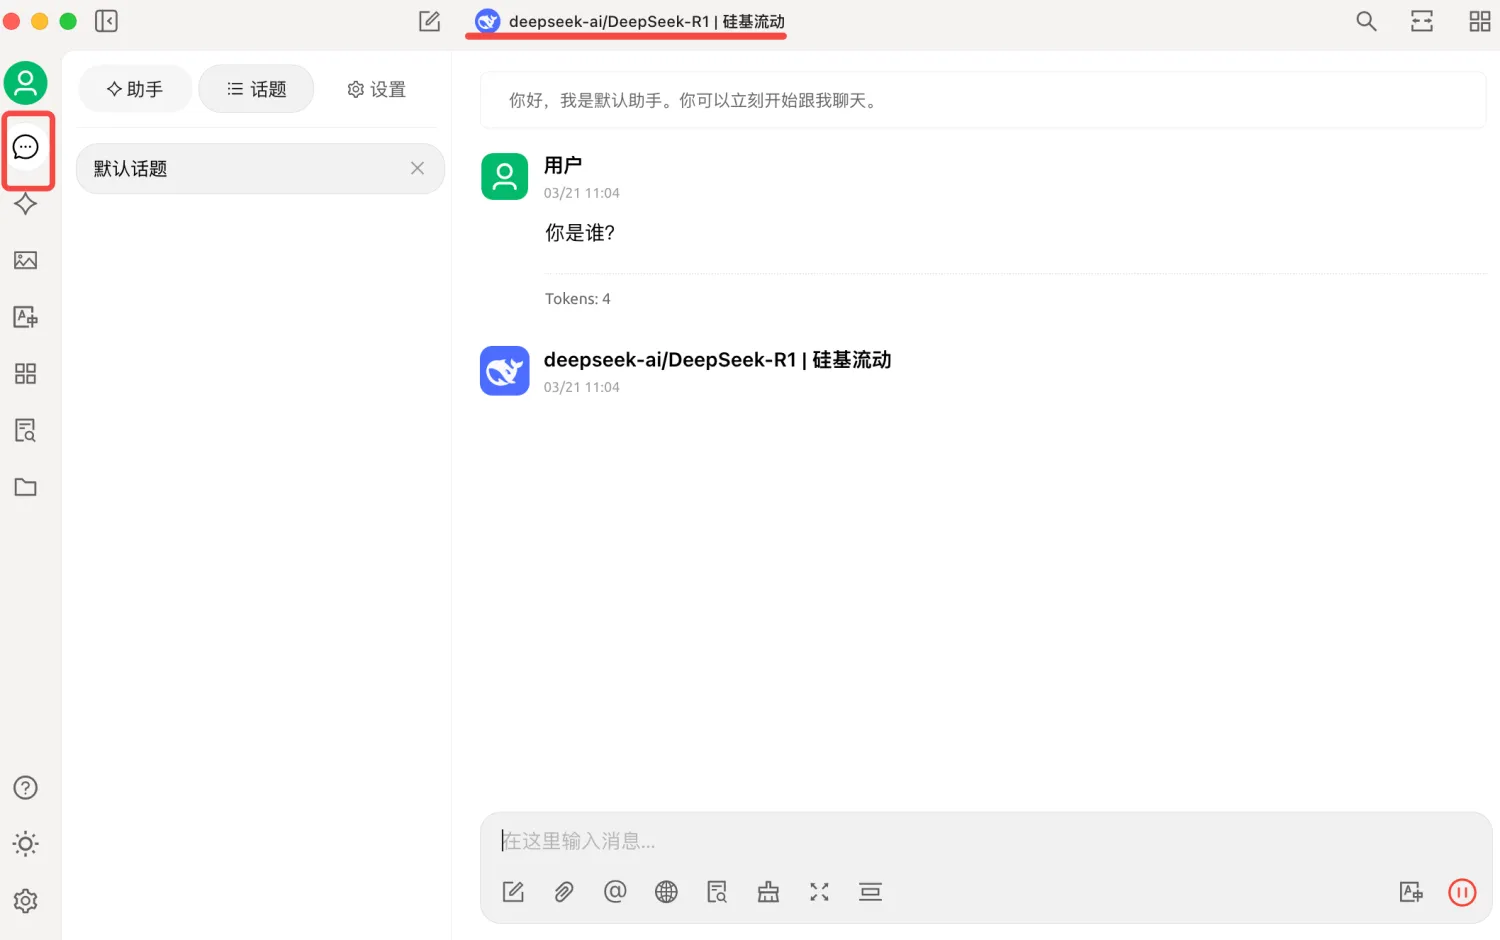Choose knowledge base in input toolbar
The image size is (1500, 940).
[717, 892]
